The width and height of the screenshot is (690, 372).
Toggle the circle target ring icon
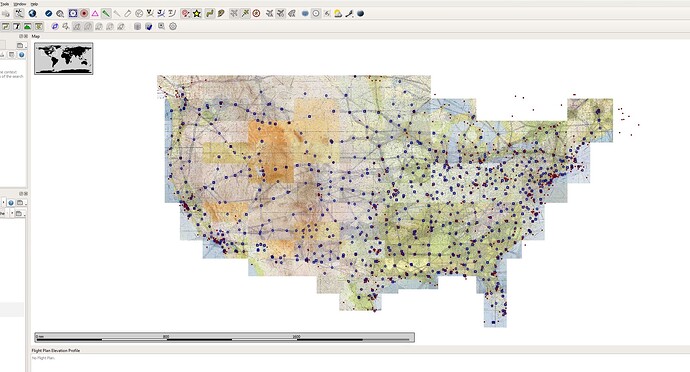tap(316, 14)
